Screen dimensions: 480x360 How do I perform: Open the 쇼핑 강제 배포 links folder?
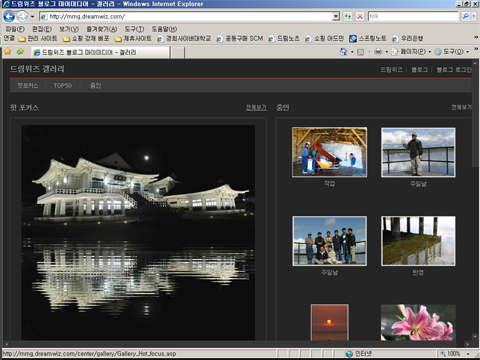[86, 39]
